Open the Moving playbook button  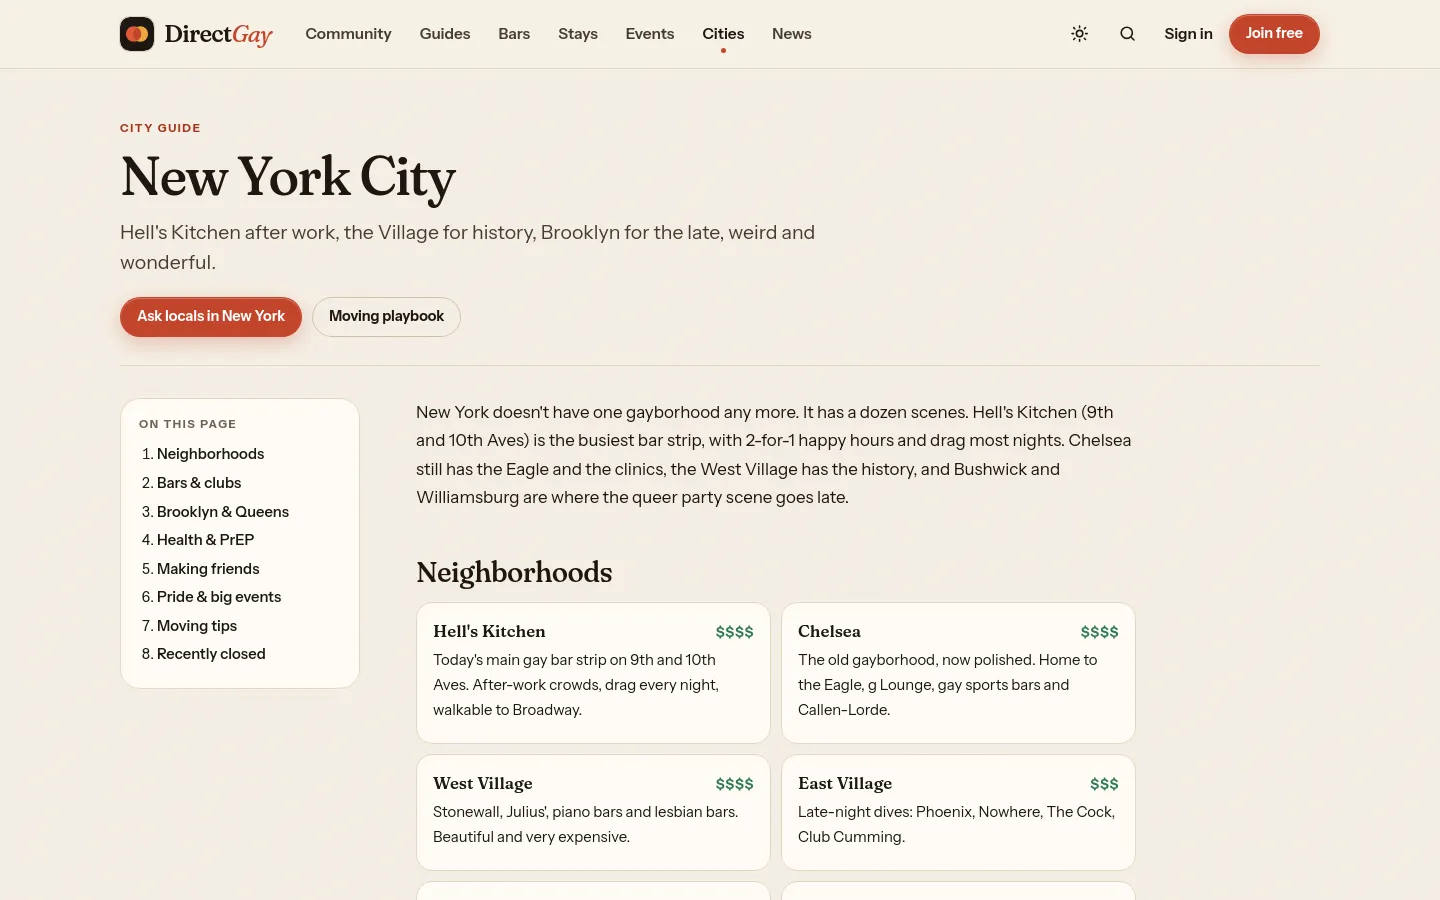(386, 317)
